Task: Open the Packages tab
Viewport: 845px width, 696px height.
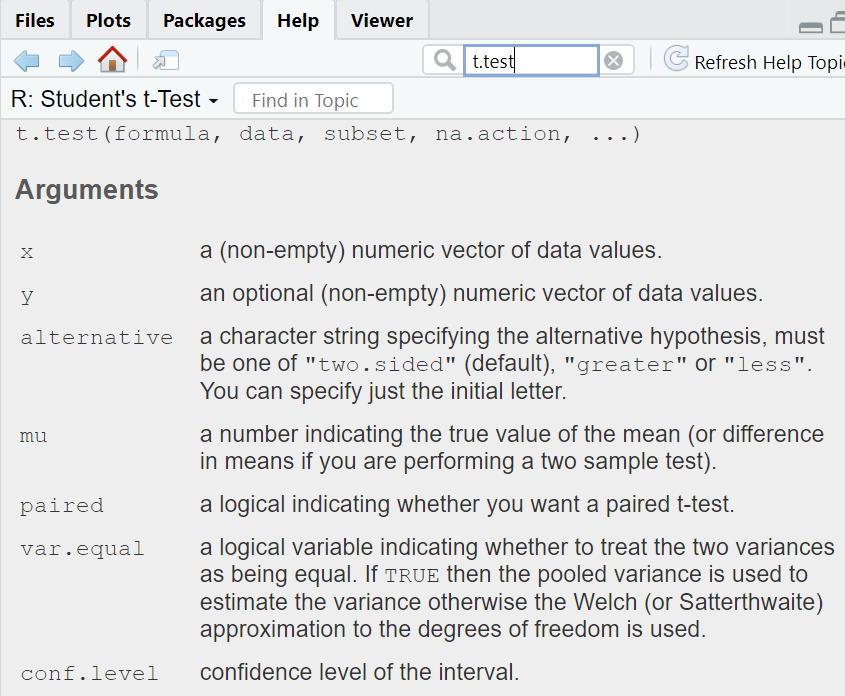Action: point(204,20)
